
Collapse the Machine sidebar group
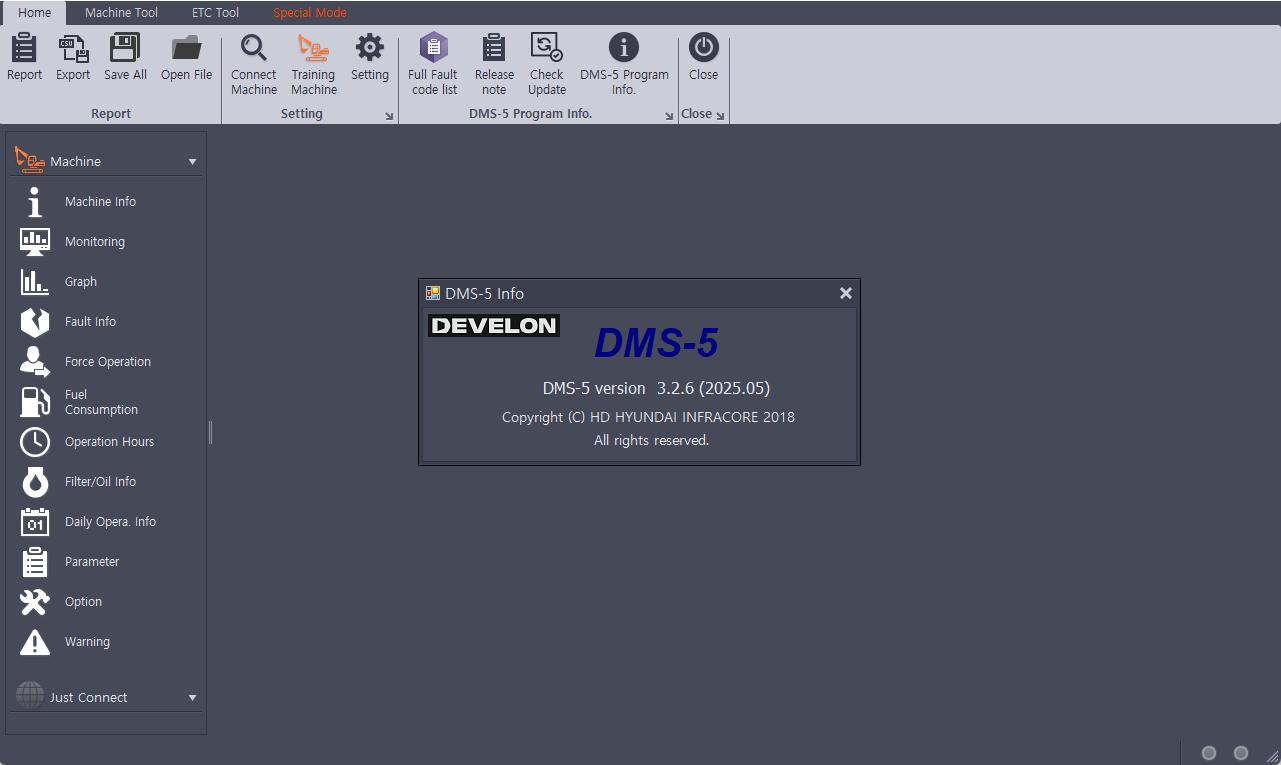point(192,161)
